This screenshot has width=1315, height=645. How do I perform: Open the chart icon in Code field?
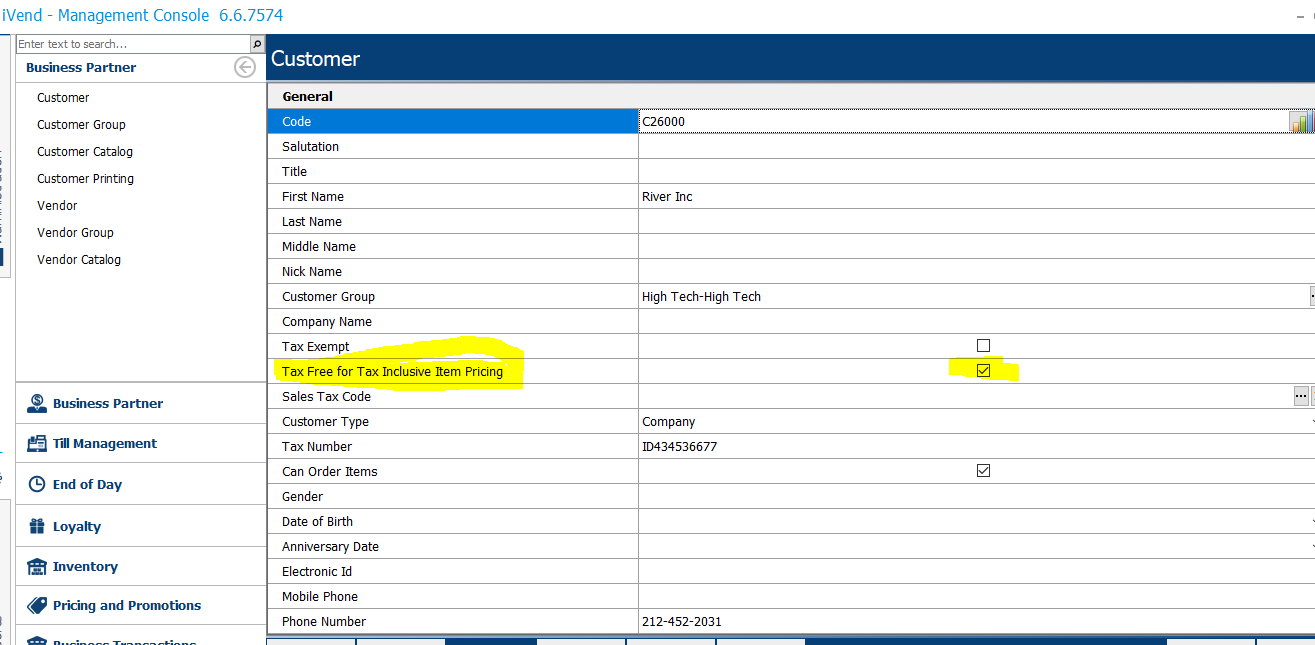(x=1301, y=122)
